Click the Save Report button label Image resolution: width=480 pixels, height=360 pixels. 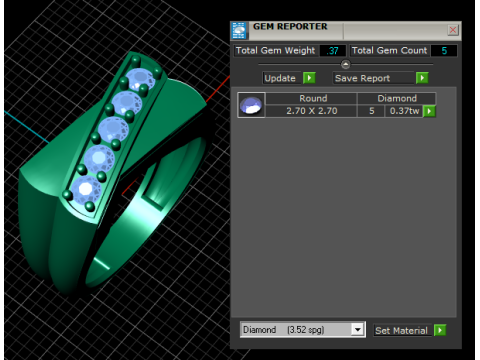point(373,78)
